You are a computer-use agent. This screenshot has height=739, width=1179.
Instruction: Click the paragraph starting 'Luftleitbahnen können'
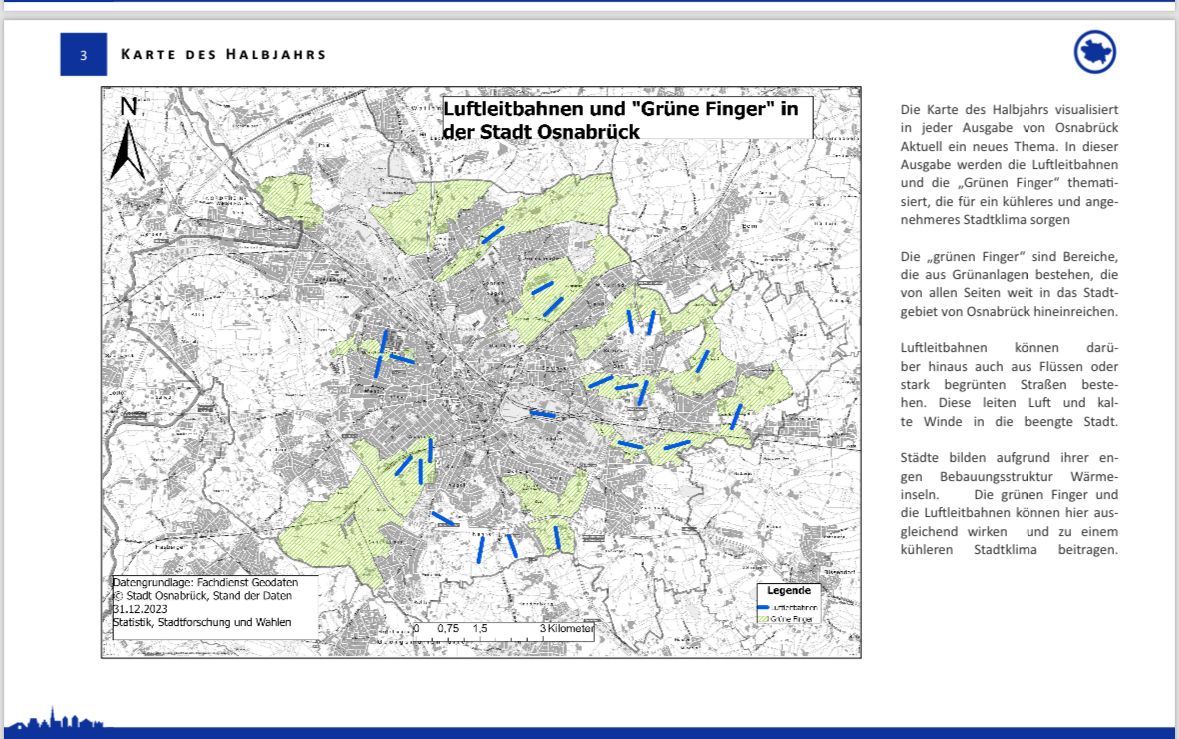coord(1008,384)
